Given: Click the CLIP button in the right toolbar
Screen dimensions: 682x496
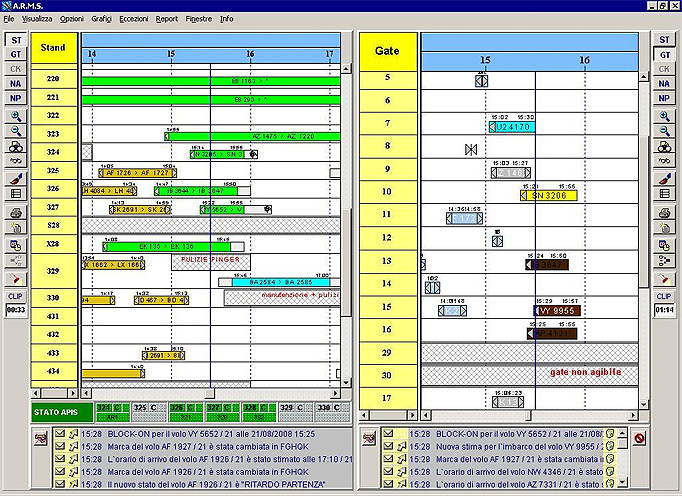Looking at the screenshot, I should point(664,296).
